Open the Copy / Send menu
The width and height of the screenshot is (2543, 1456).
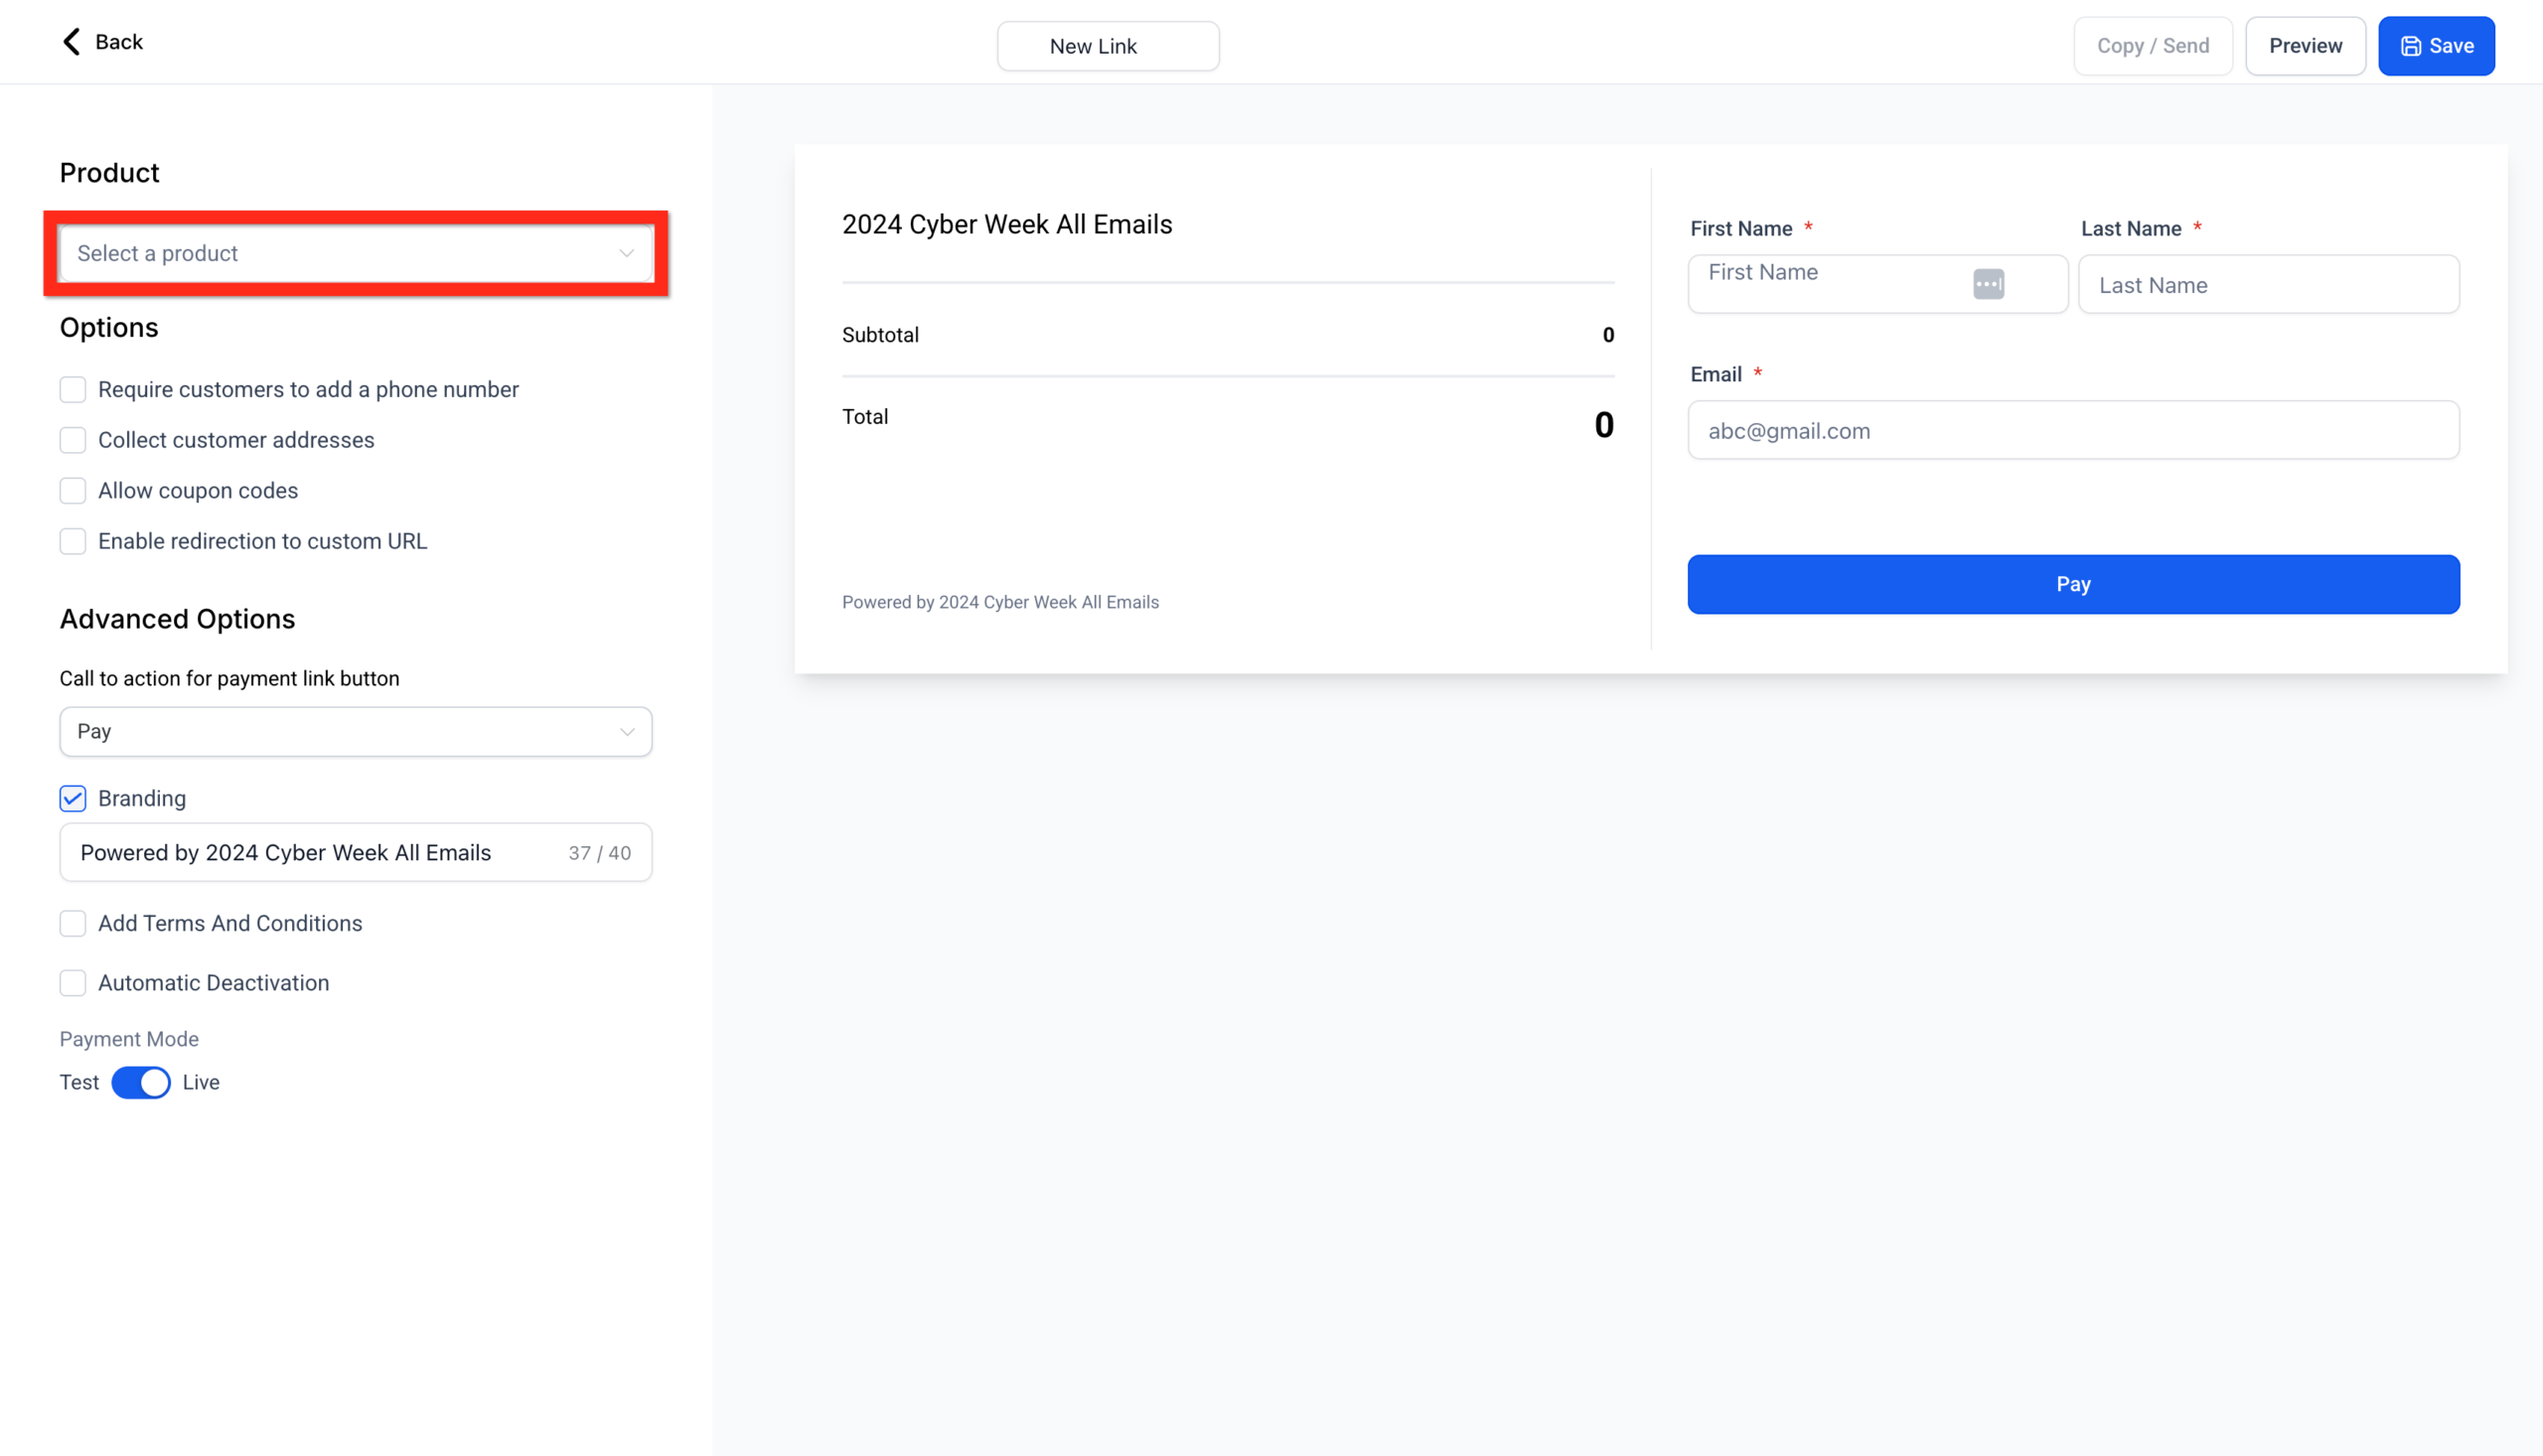point(2153,45)
